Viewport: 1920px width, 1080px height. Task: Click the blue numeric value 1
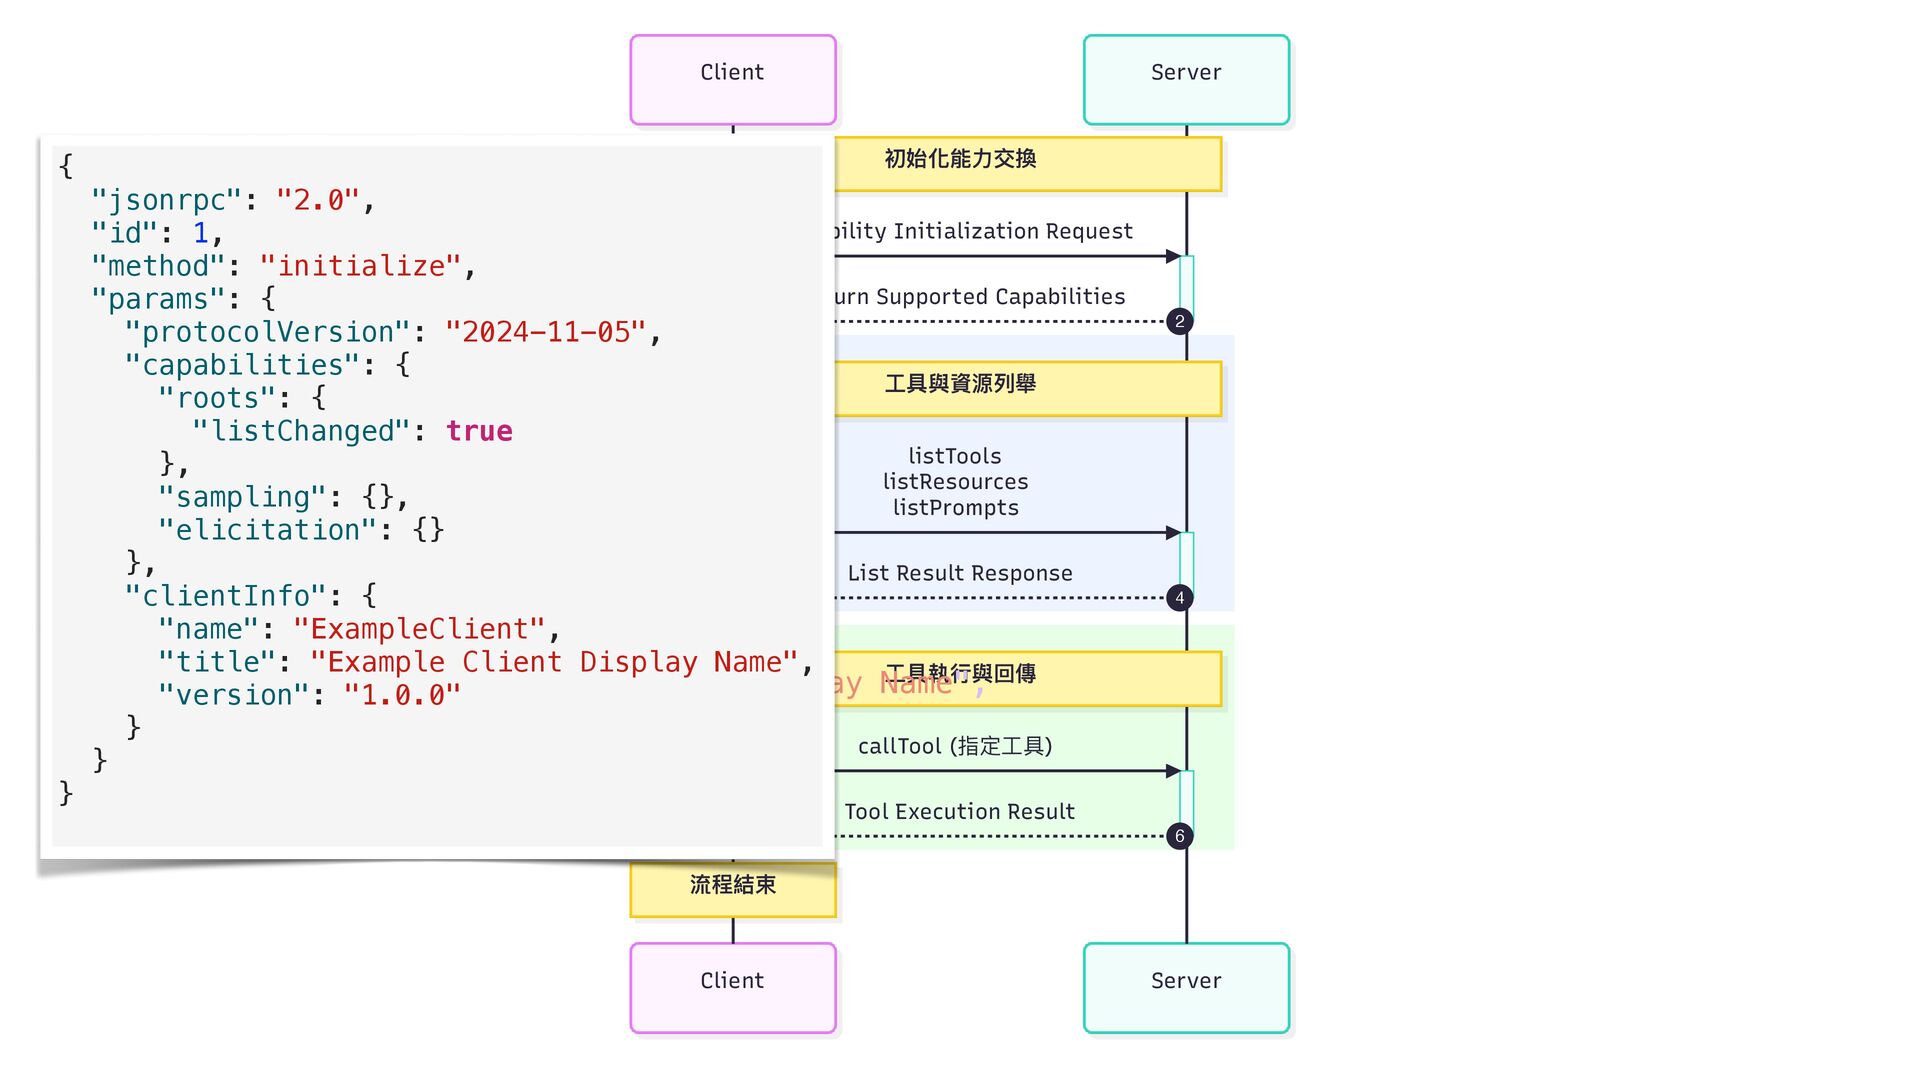click(x=201, y=233)
